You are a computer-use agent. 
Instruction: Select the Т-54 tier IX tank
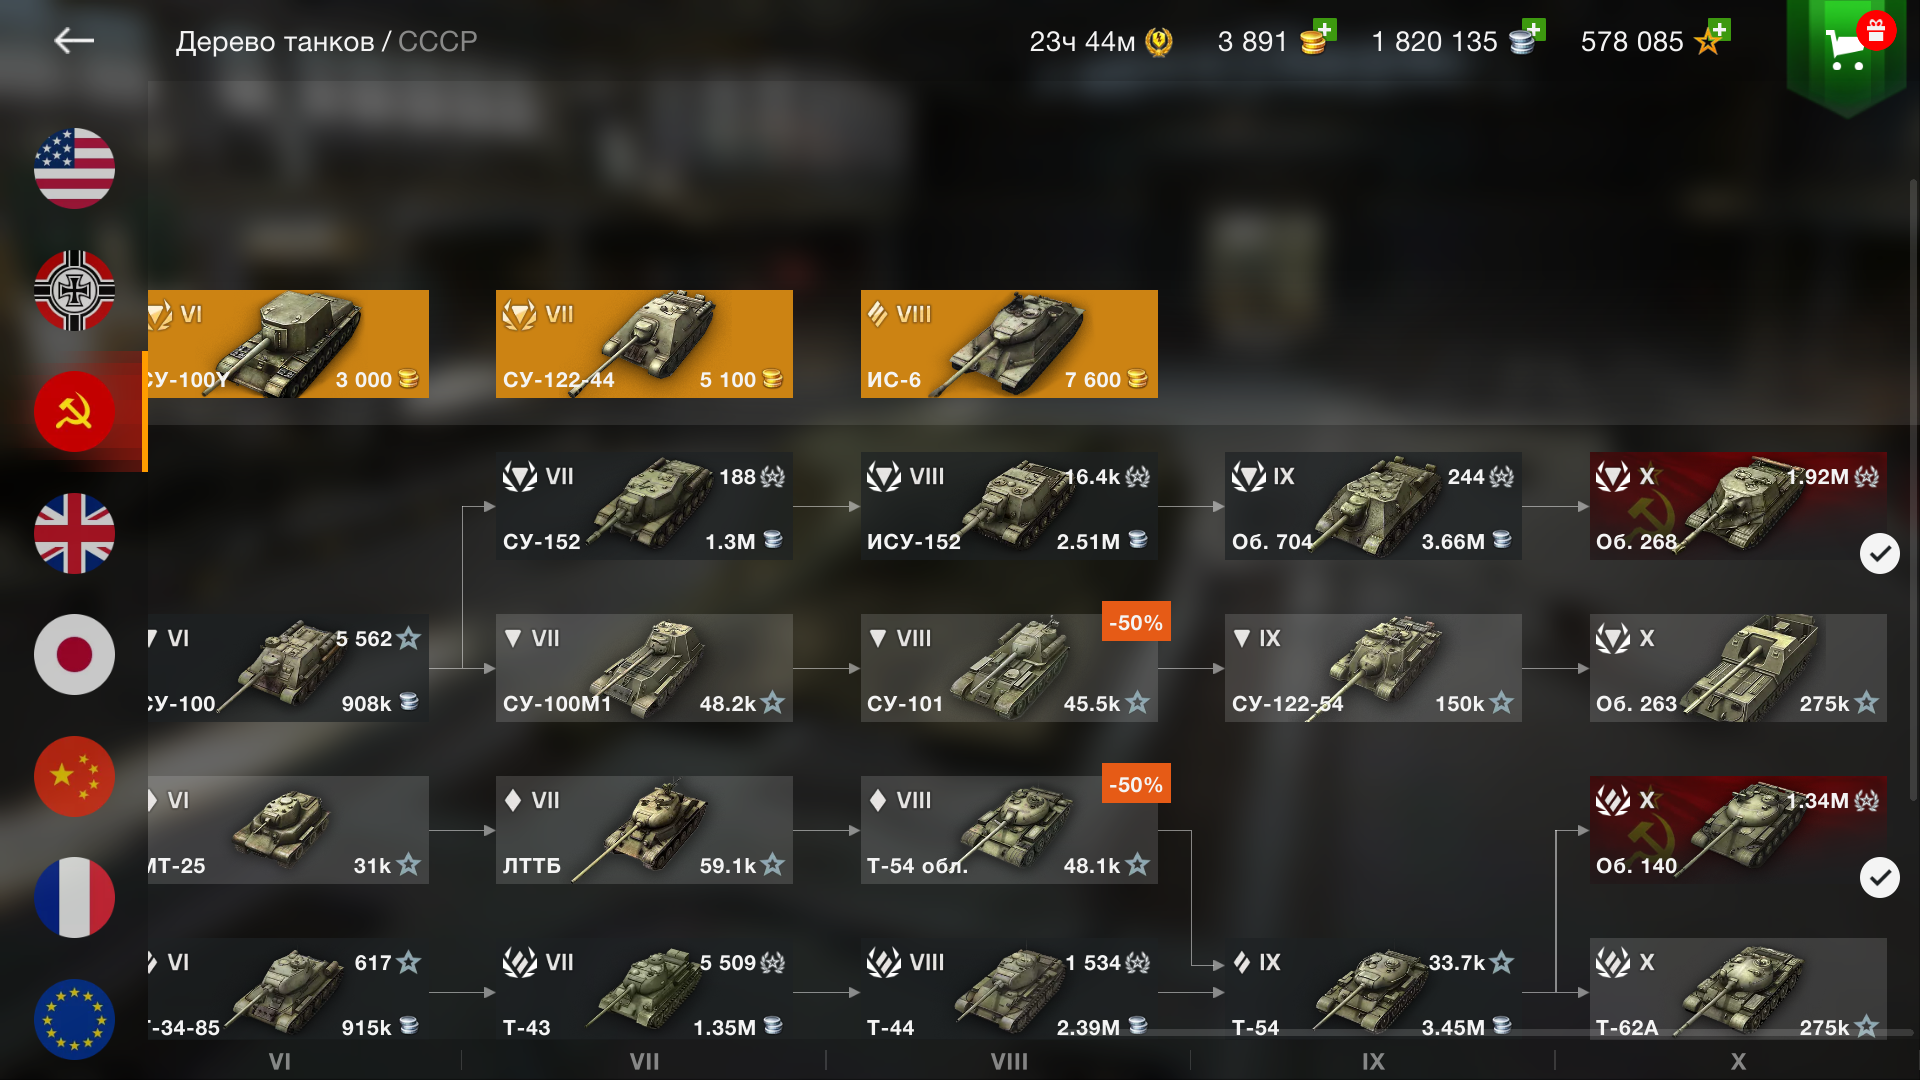coord(1373,992)
